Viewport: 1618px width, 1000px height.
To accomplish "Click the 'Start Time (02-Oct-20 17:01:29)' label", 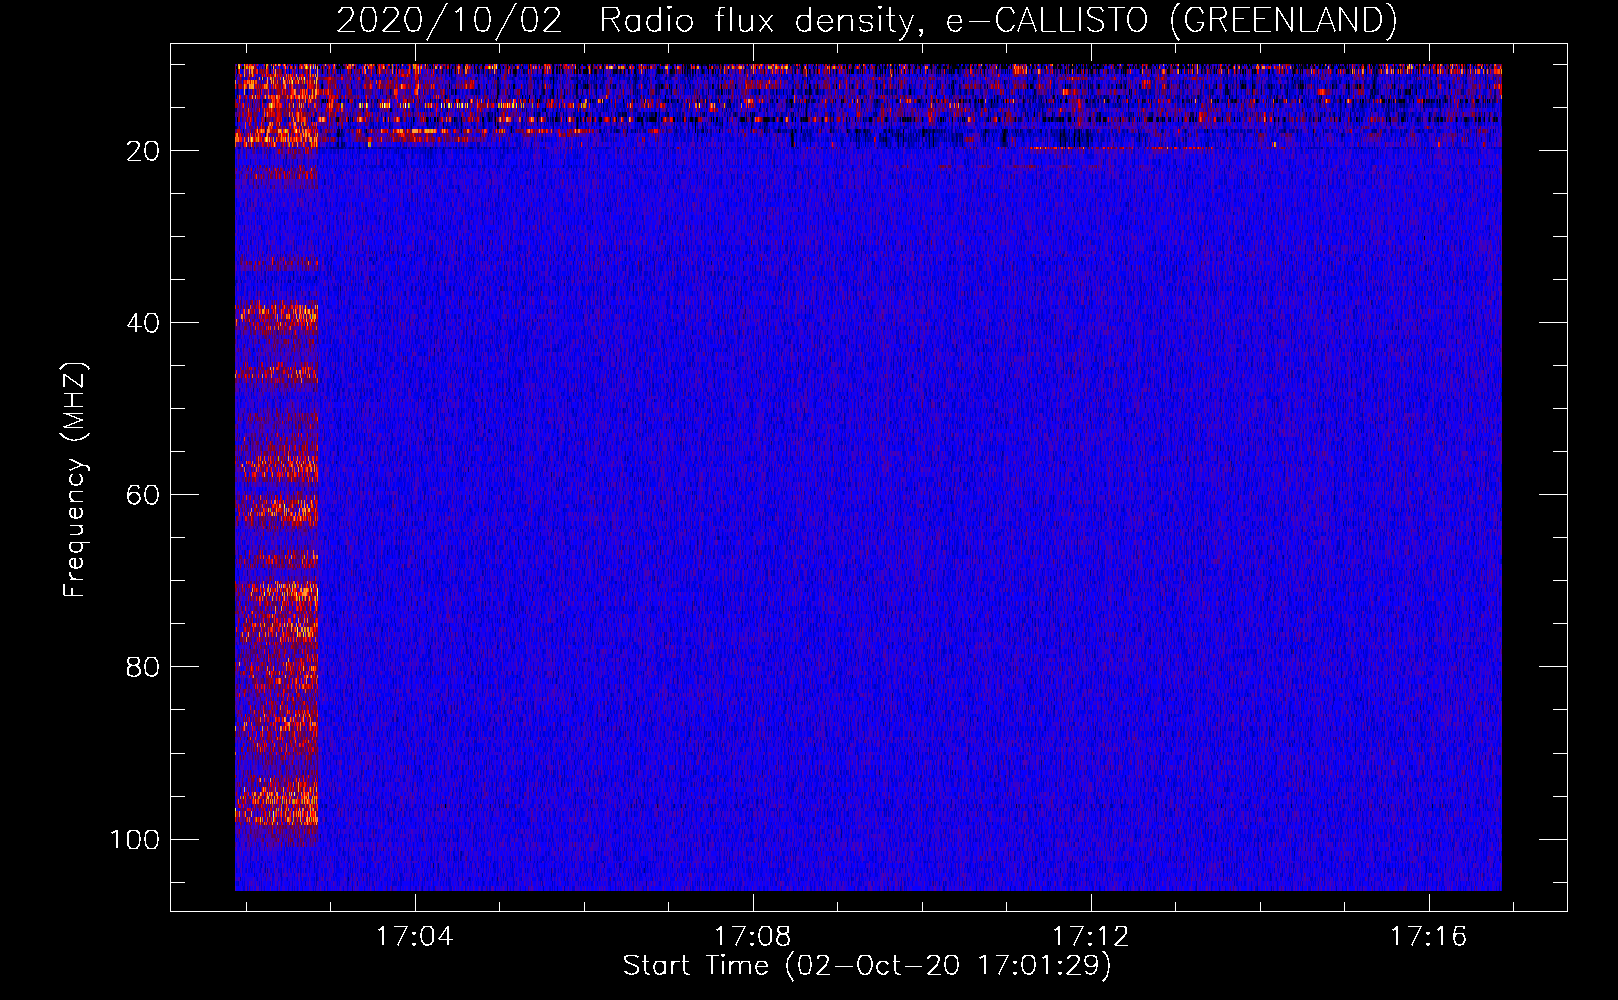I will pyautogui.click(x=867, y=966).
